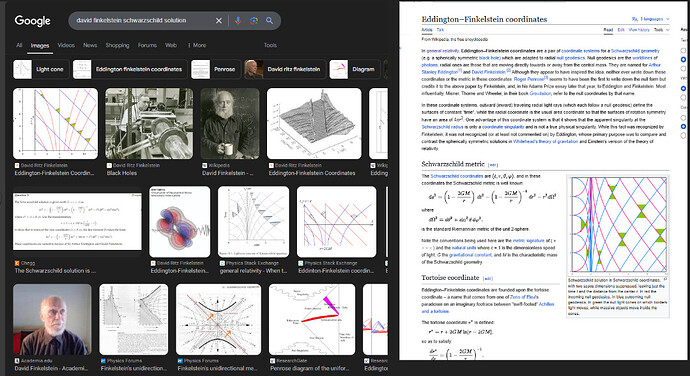690x376 pixels.
Task: Follow the 'Gravitation' book link
Action: (540, 93)
